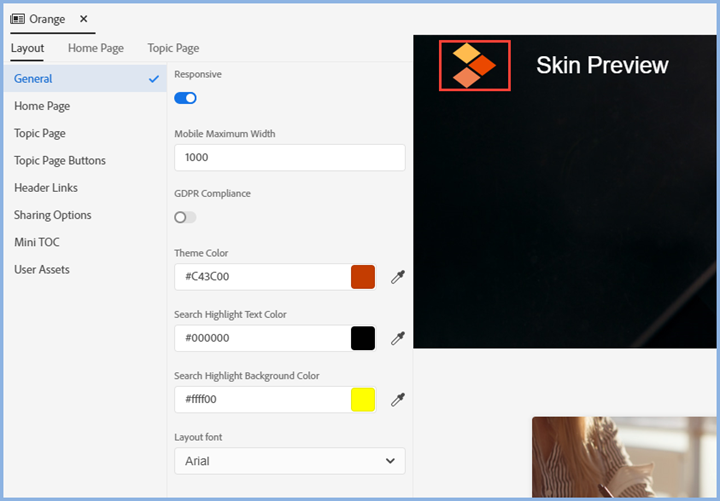720x502 pixels.
Task: Enable the GDPR Compliance toggle
Action: coord(185,217)
